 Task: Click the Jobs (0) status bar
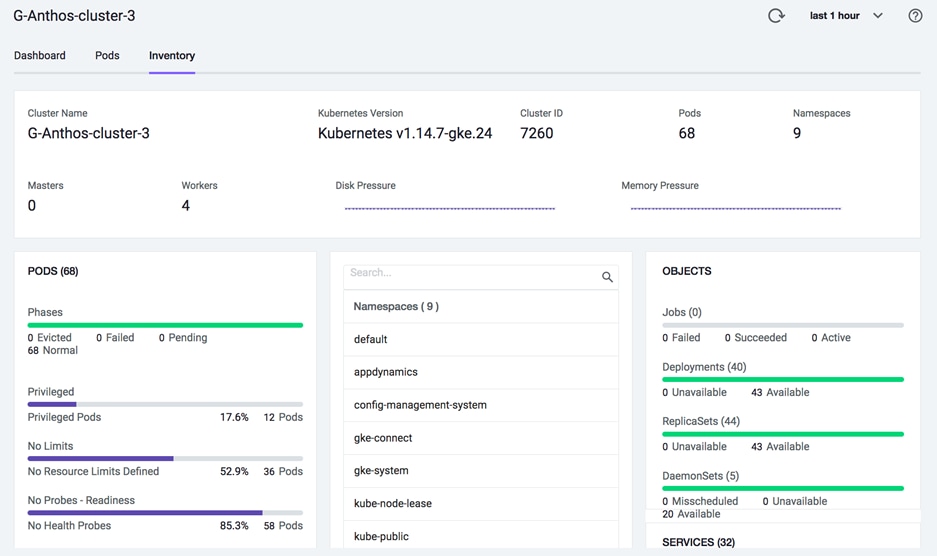pos(783,325)
